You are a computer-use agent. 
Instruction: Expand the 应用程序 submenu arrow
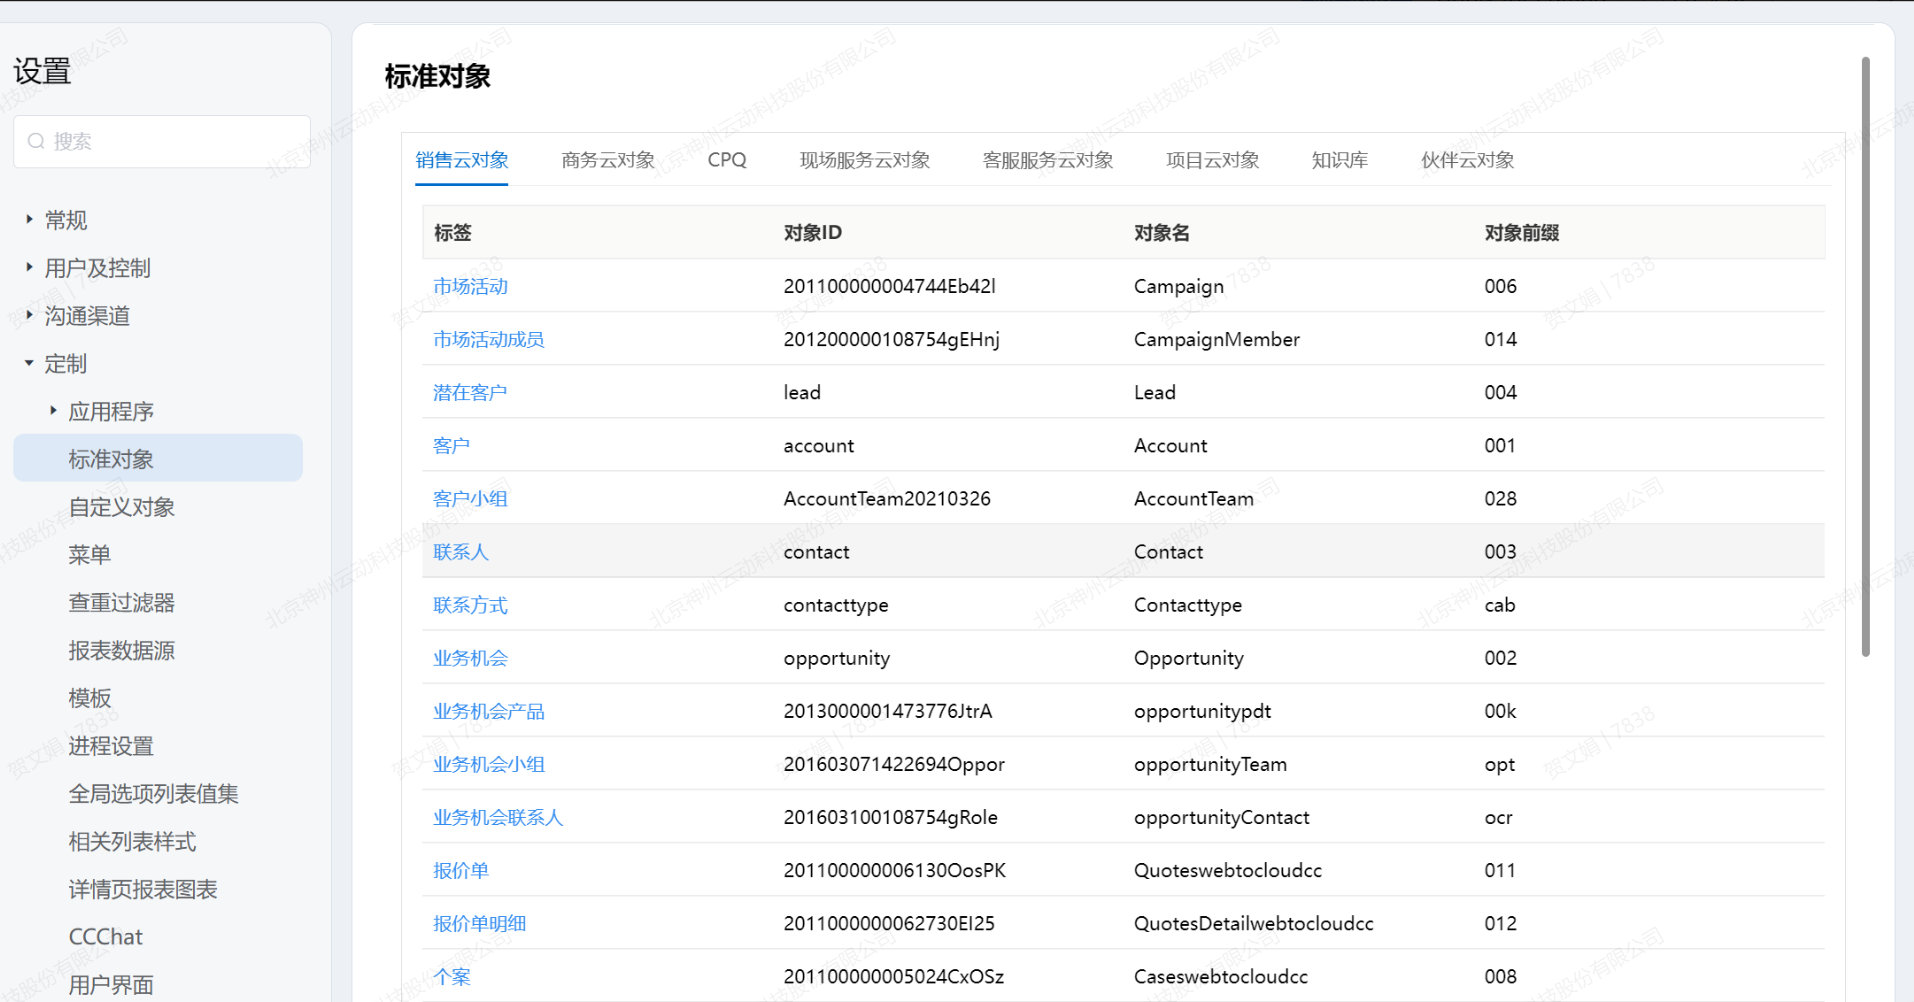pyautogui.click(x=53, y=411)
